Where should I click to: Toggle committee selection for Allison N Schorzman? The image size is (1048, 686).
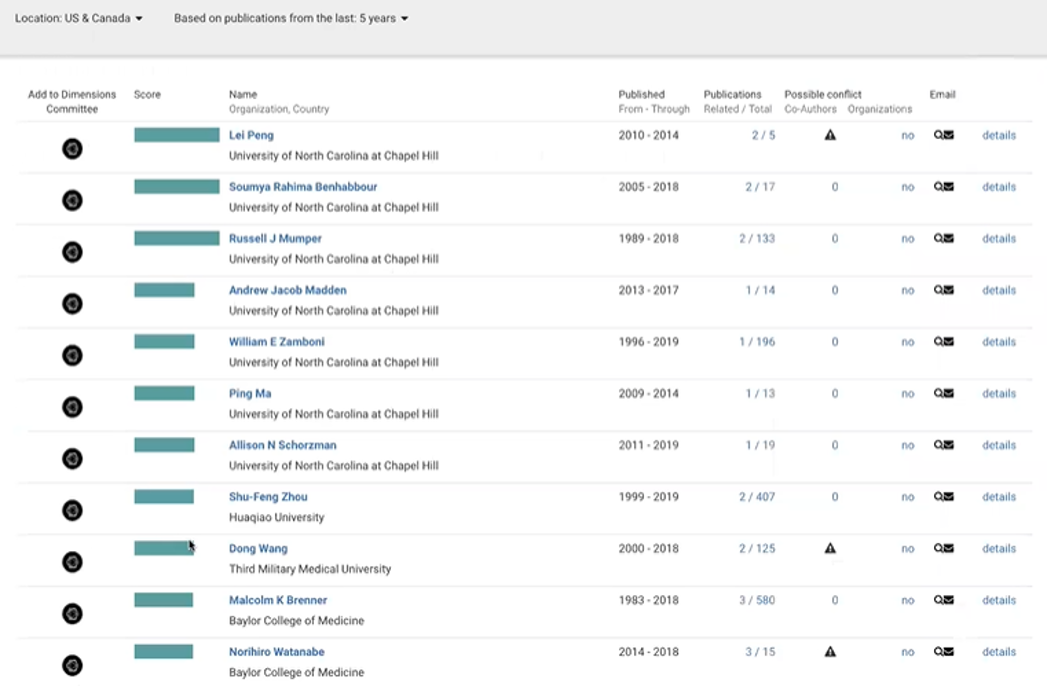(x=72, y=458)
